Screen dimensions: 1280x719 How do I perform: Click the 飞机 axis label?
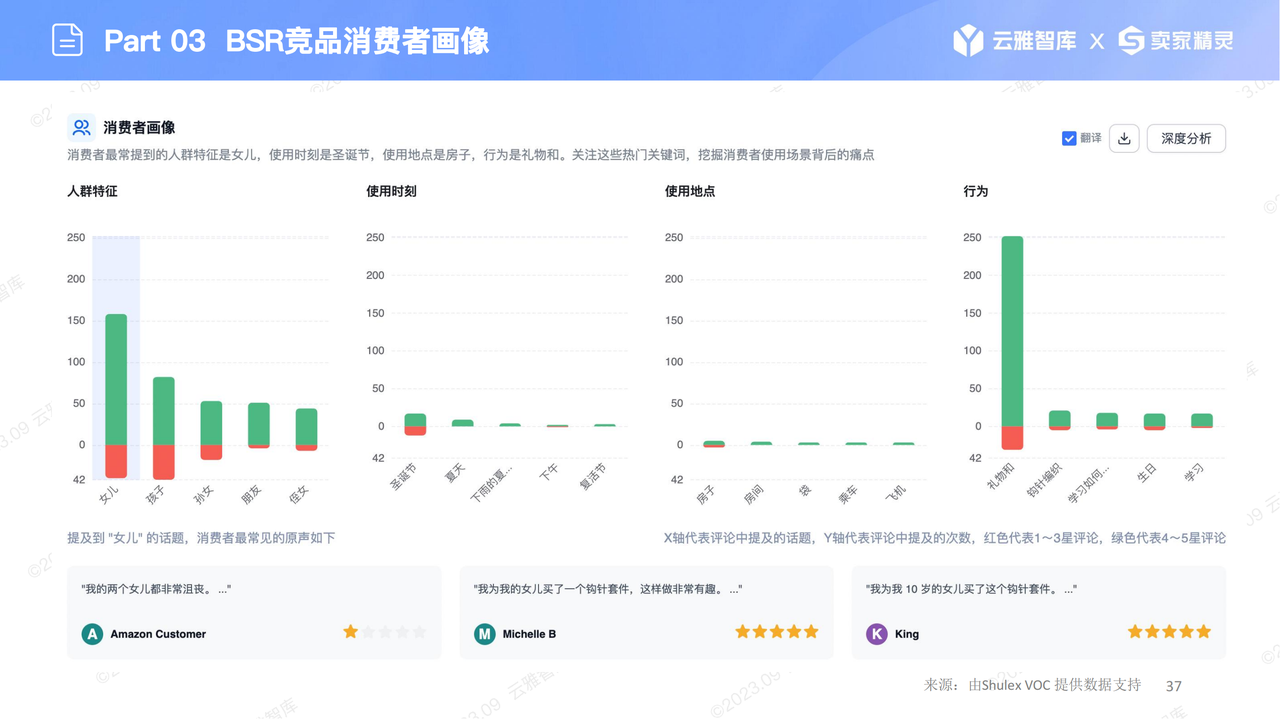point(896,494)
